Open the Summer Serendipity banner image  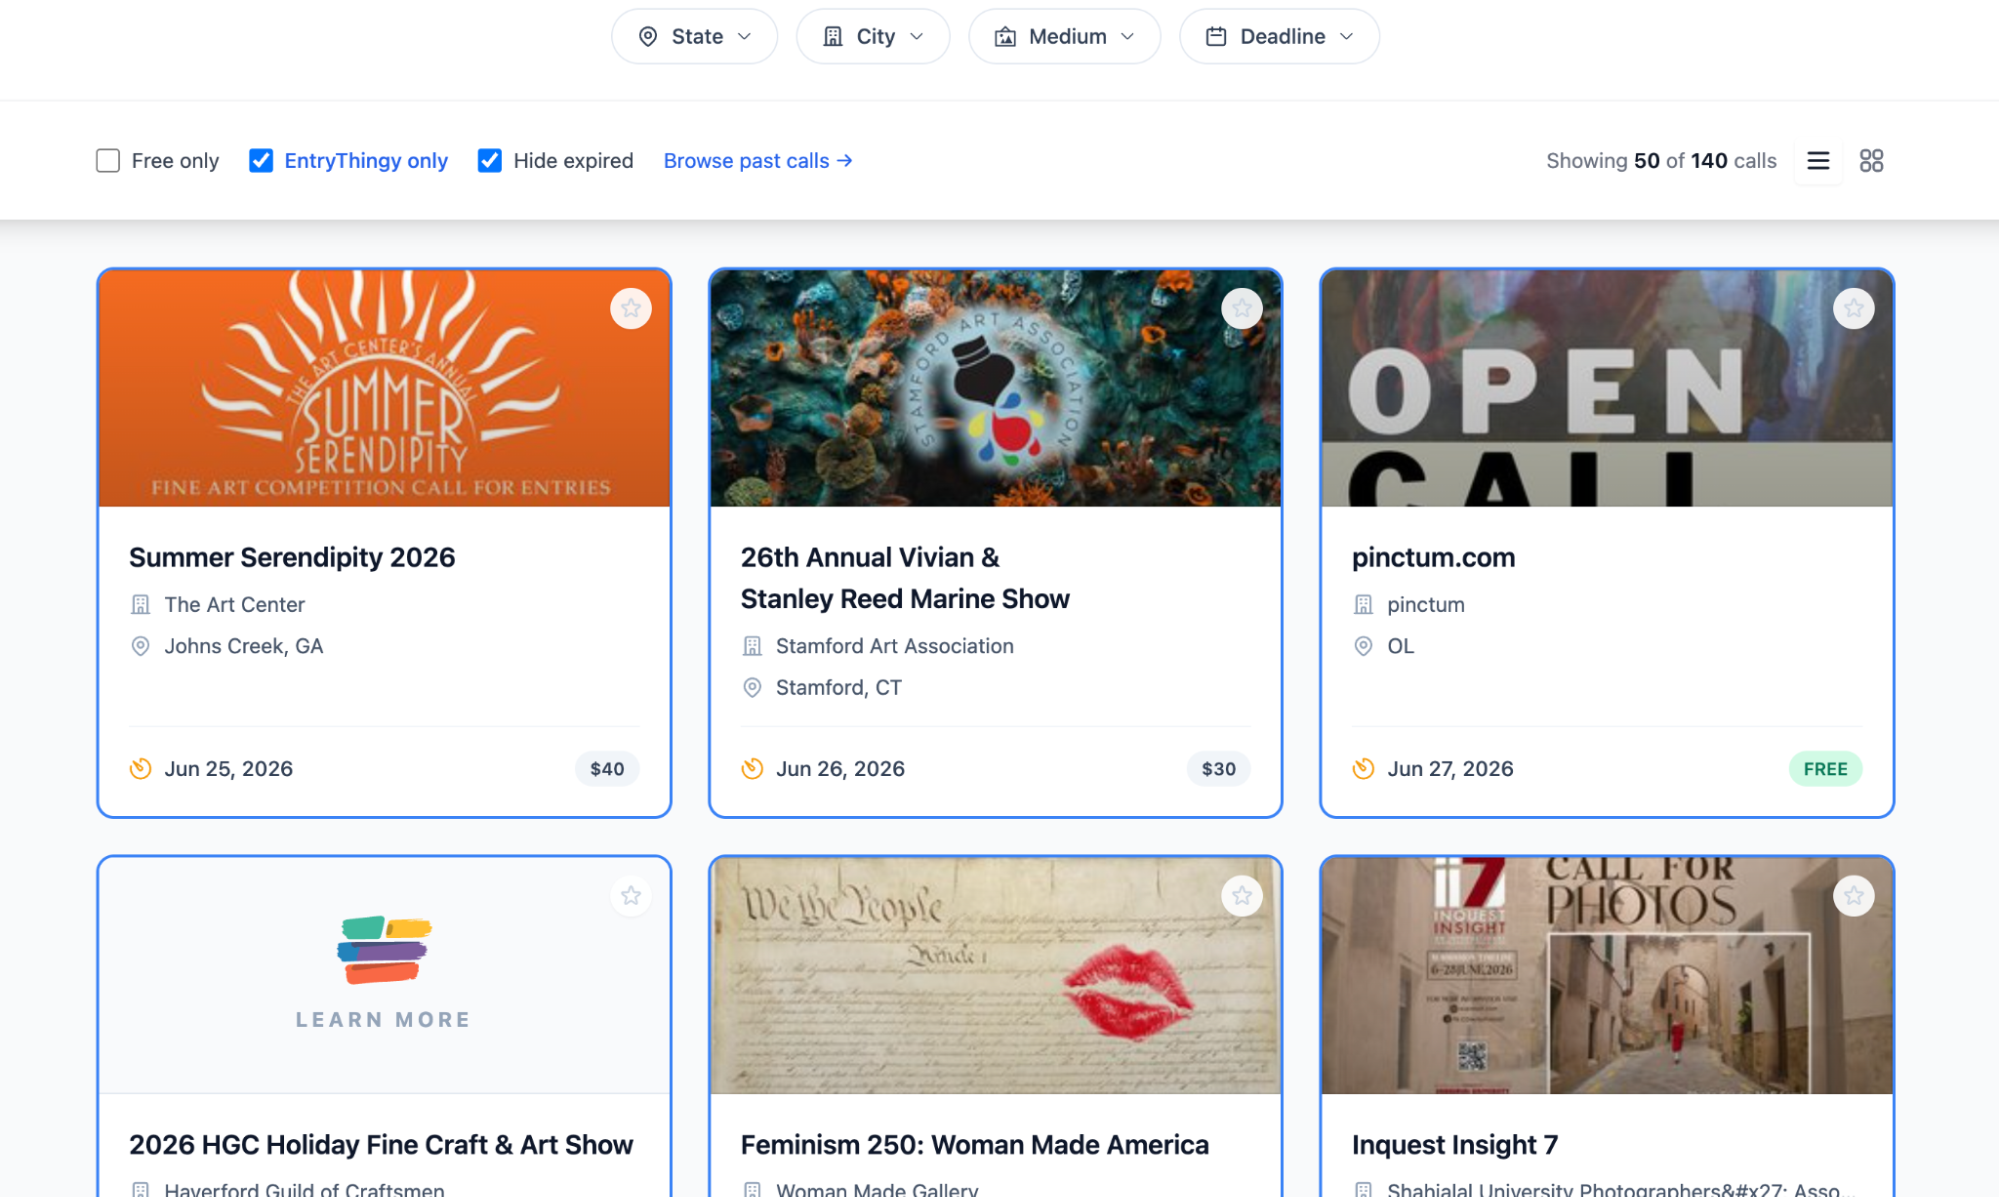click(x=384, y=388)
